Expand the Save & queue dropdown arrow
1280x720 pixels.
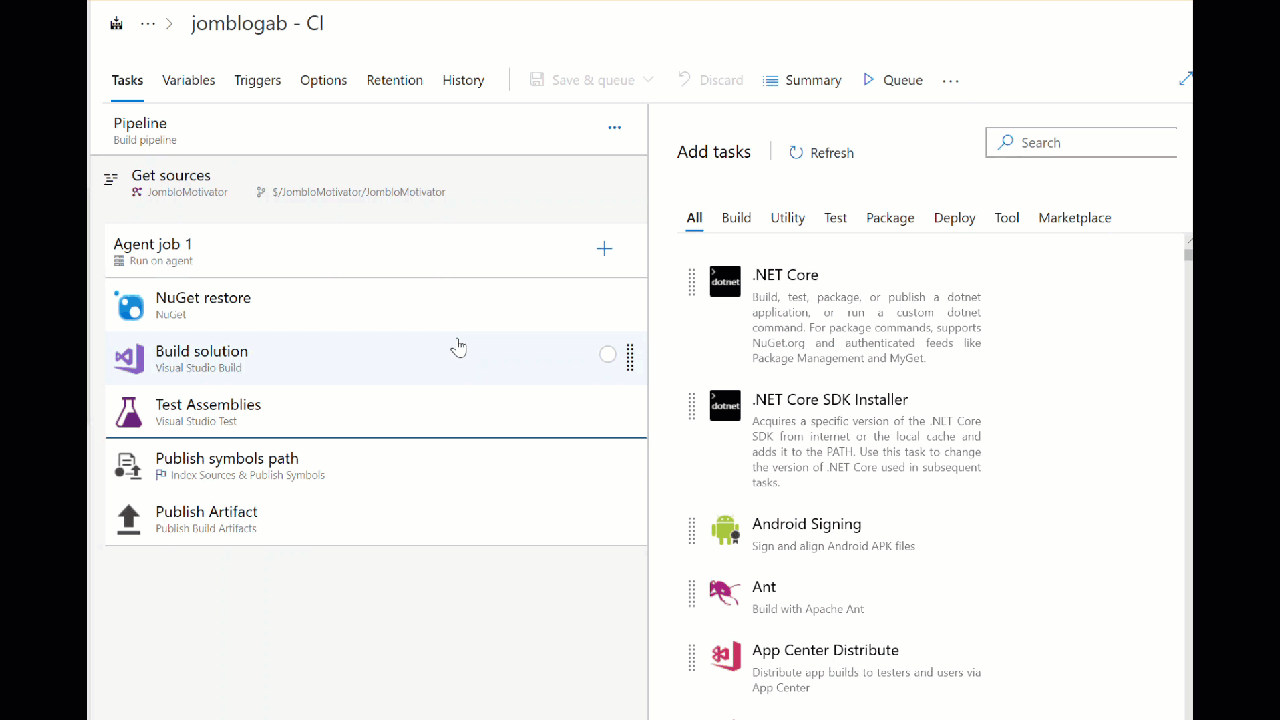point(648,80)
